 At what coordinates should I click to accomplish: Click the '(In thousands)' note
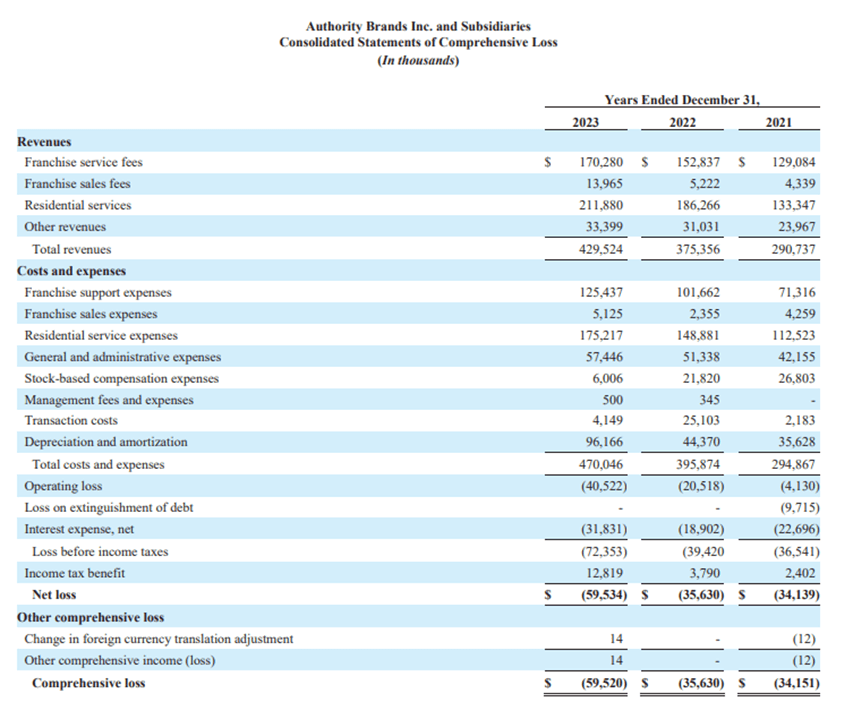[418, 60]
